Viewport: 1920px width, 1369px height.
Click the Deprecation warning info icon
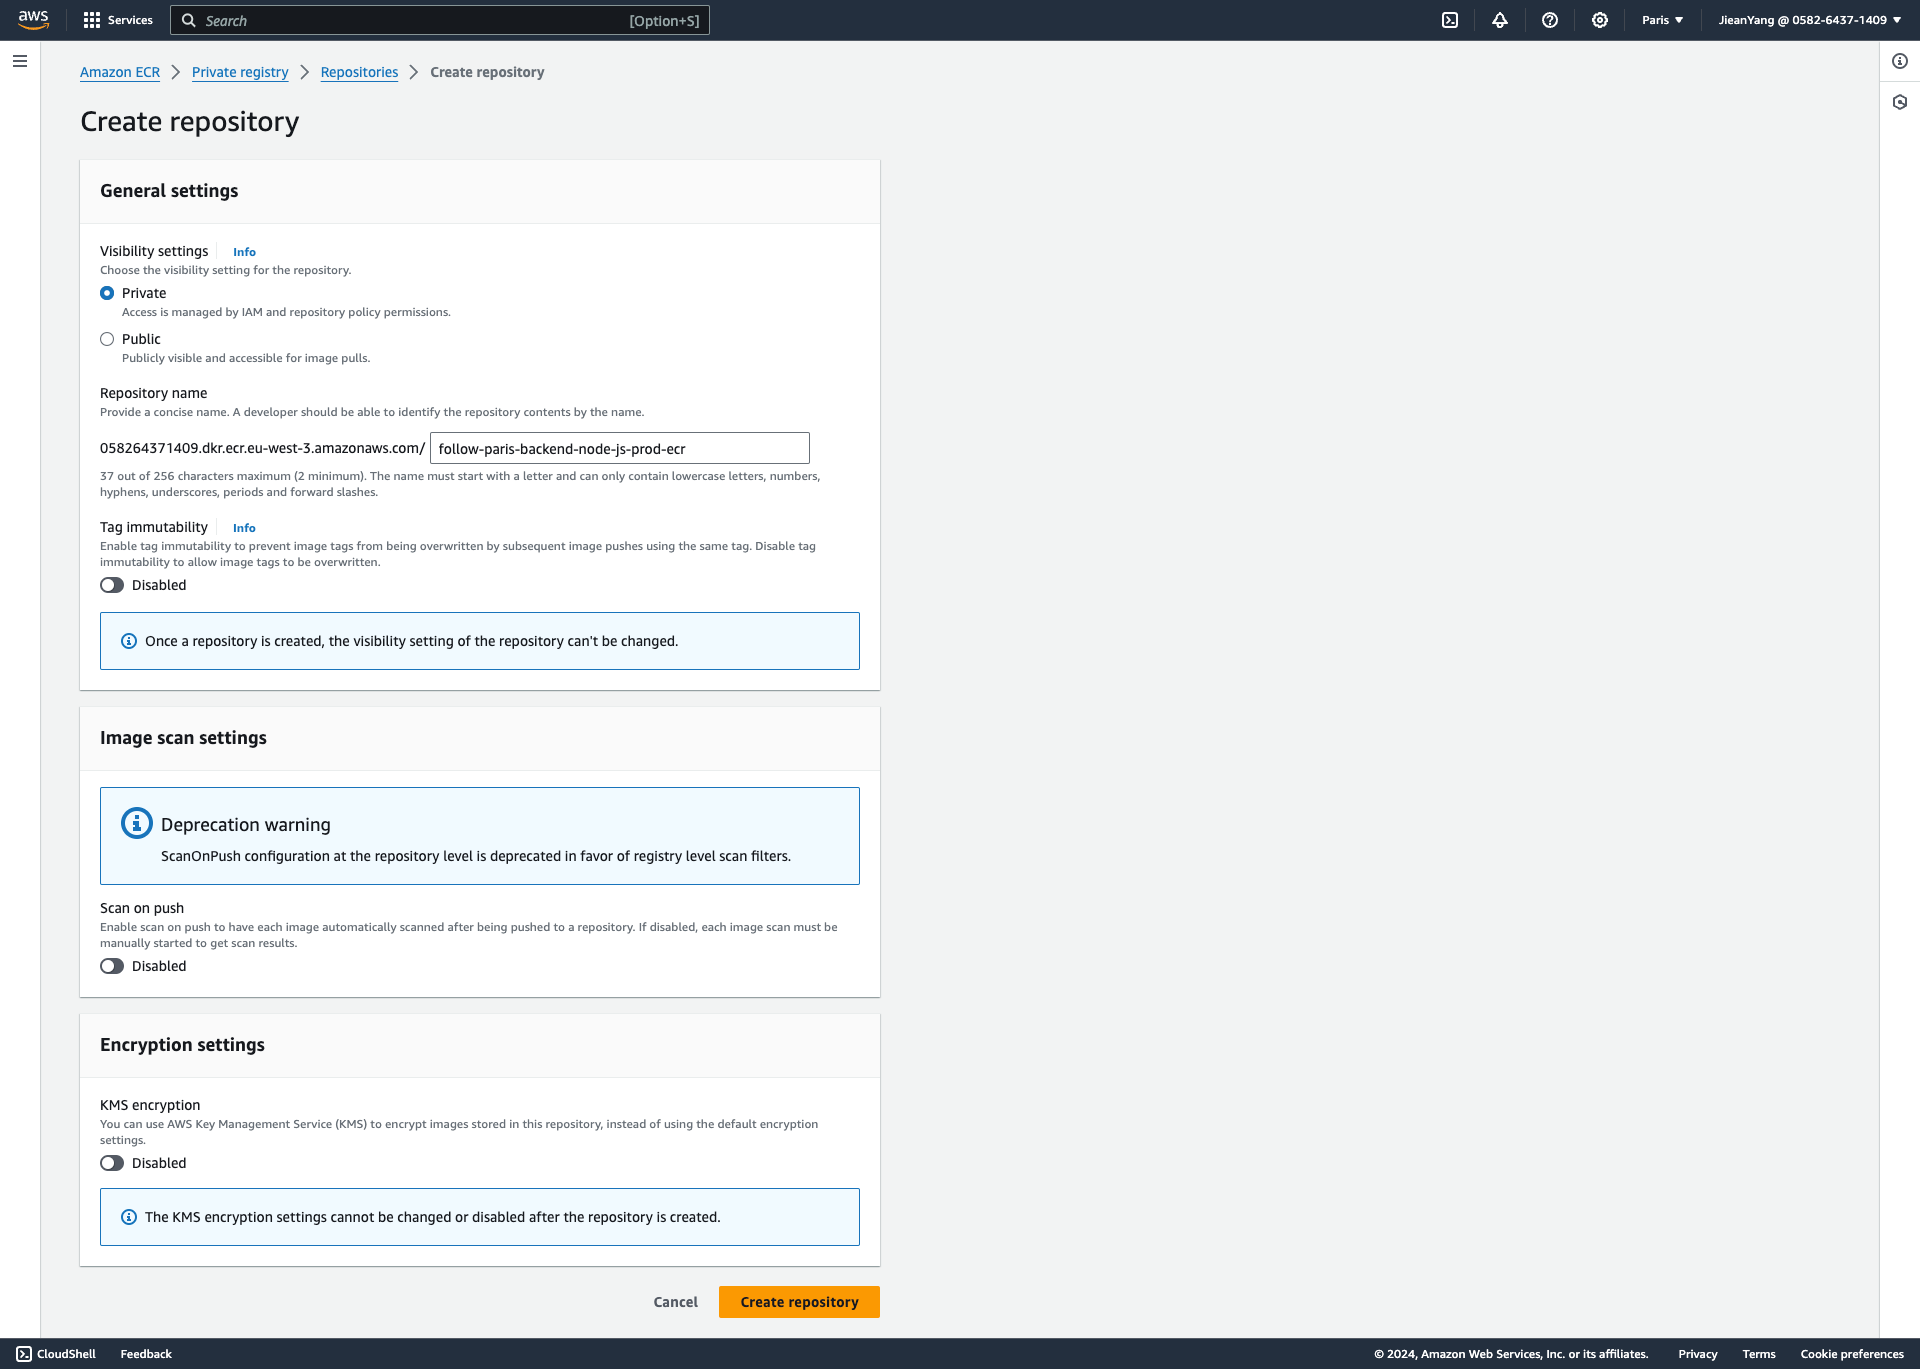coord(137,823)
